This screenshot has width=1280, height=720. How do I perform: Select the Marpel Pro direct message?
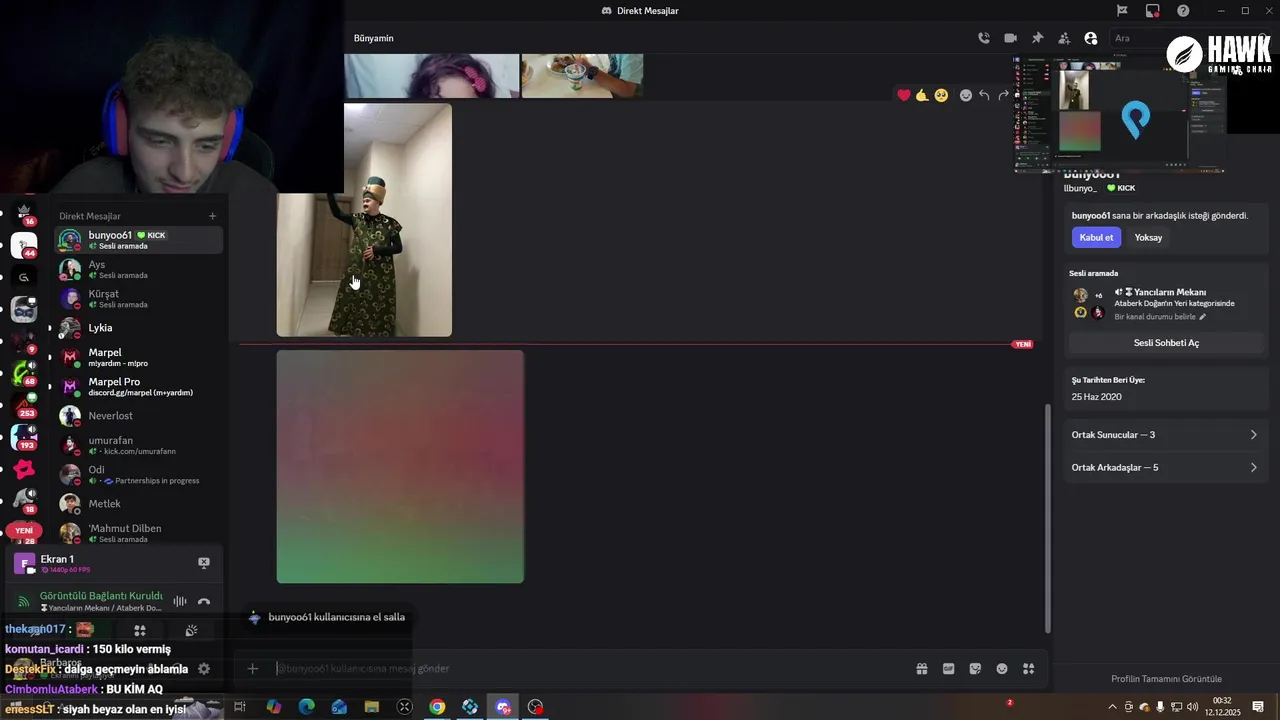(x=138, y=386)
